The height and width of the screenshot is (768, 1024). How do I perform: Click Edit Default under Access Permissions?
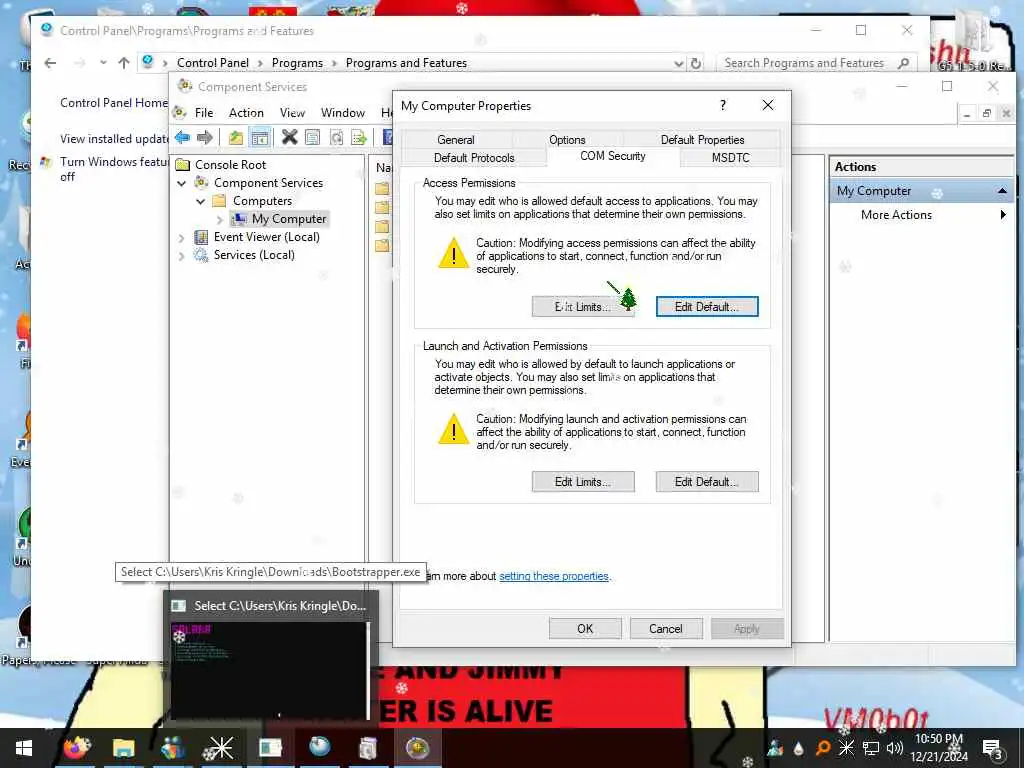(707, 307)
